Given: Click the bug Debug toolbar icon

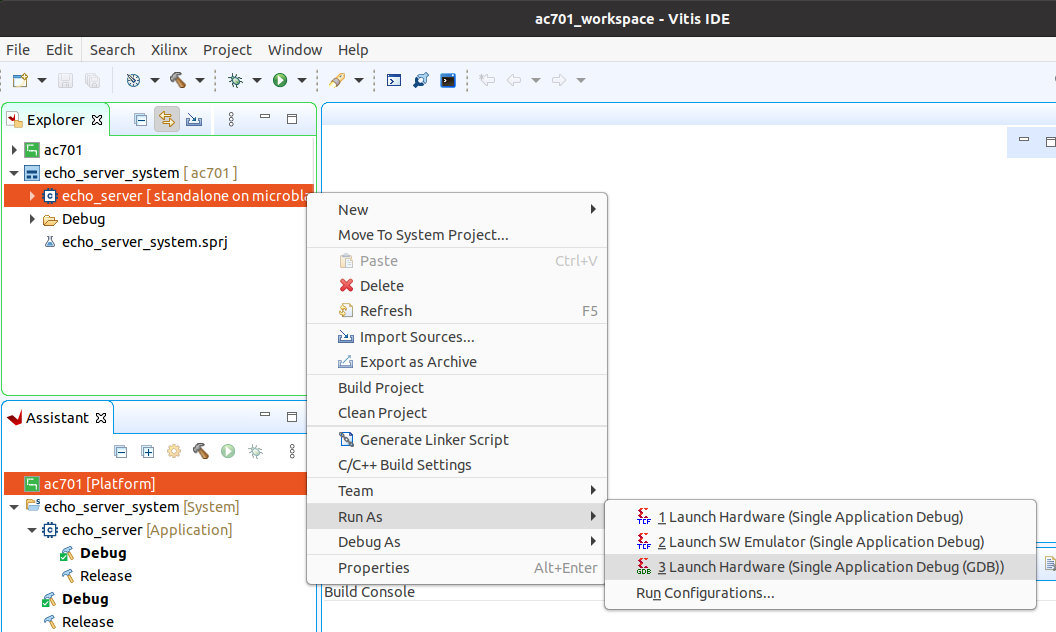Looking at the screenshot, I should [x=235, y=80].
